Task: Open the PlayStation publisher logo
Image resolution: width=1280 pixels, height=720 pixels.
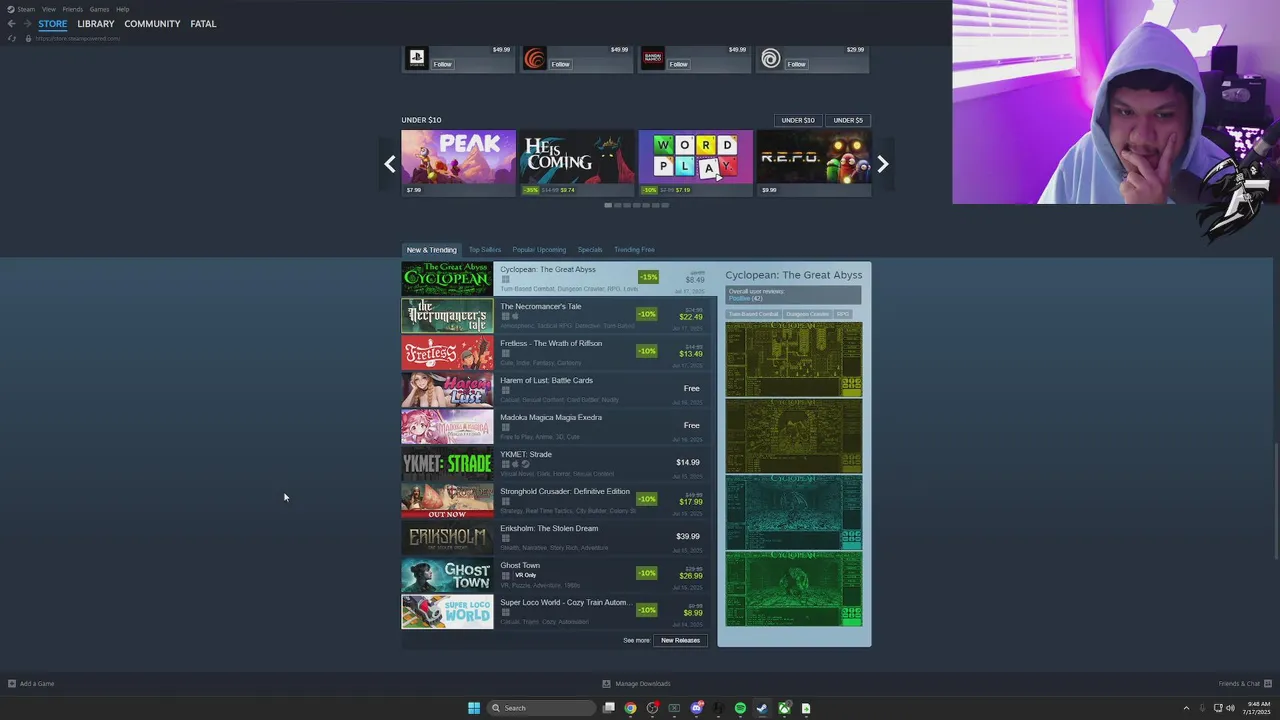Action: 417,59
